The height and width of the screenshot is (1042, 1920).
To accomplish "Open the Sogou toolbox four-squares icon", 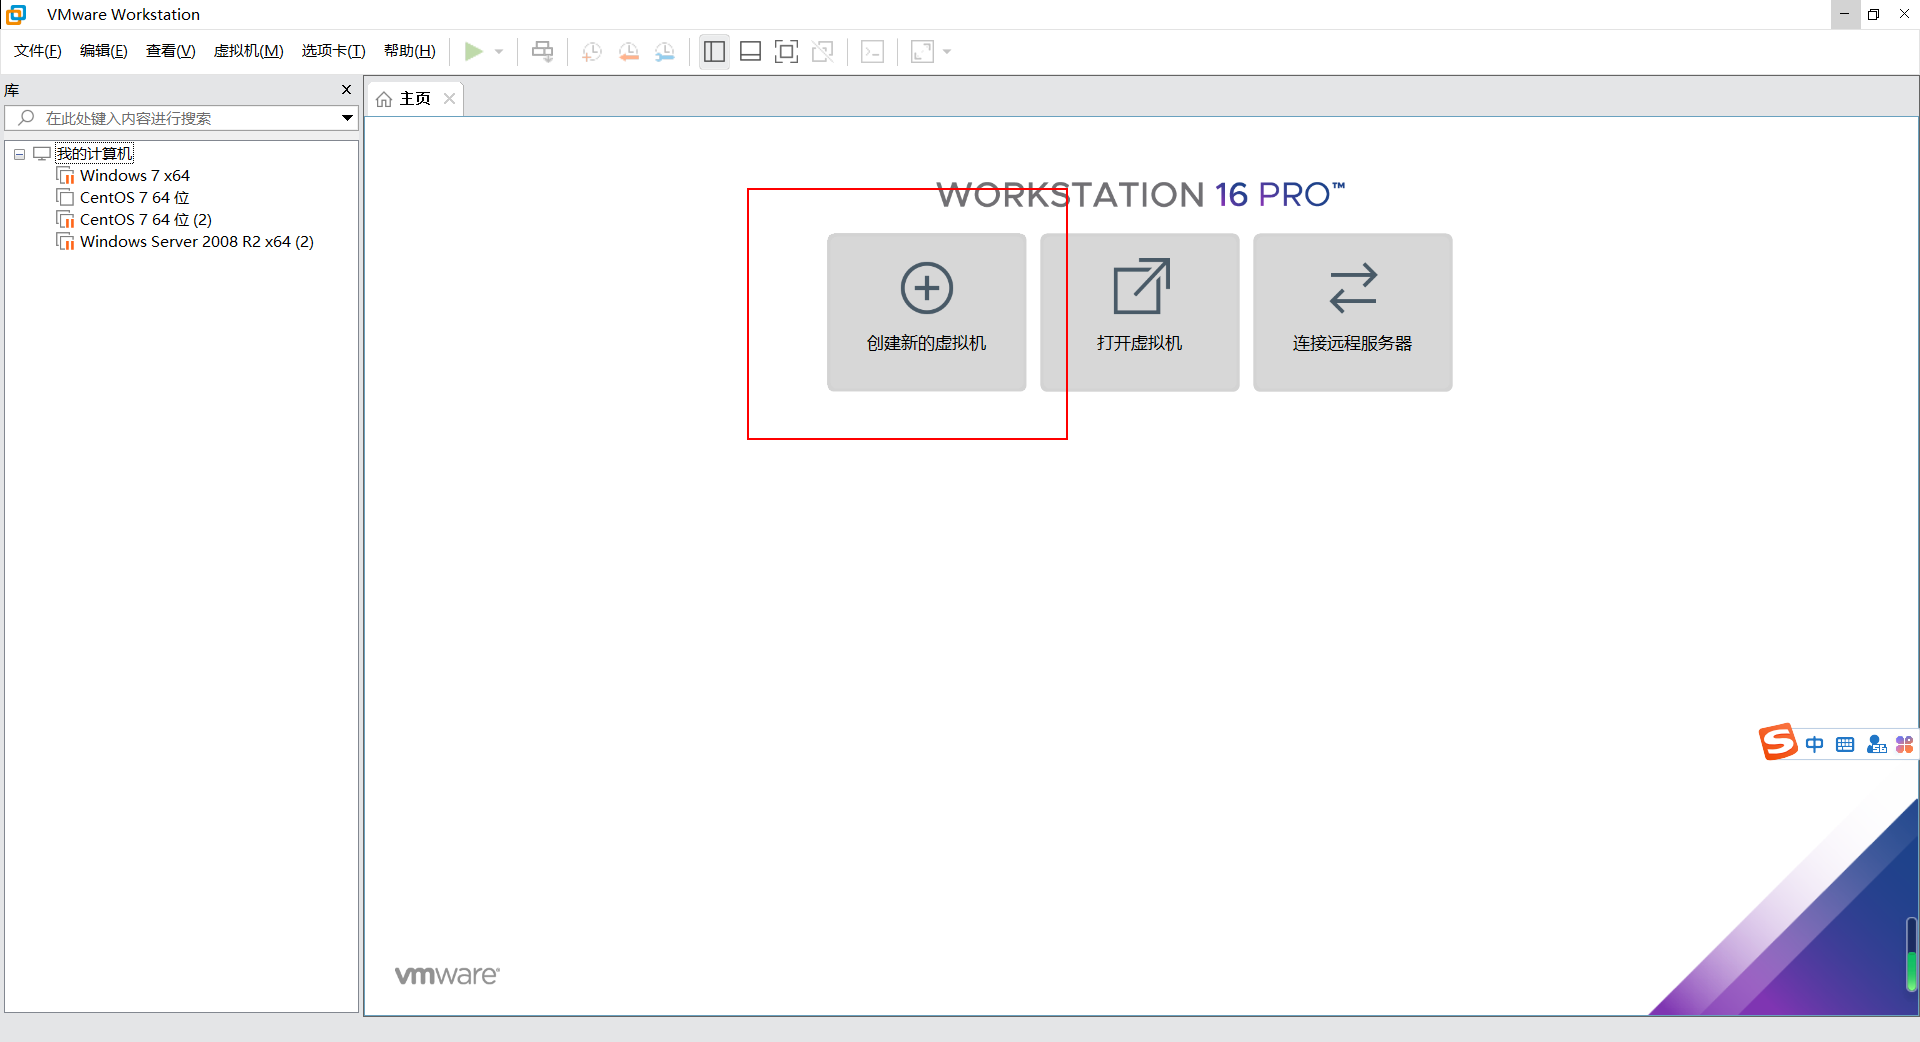I will click(1904, 745).
